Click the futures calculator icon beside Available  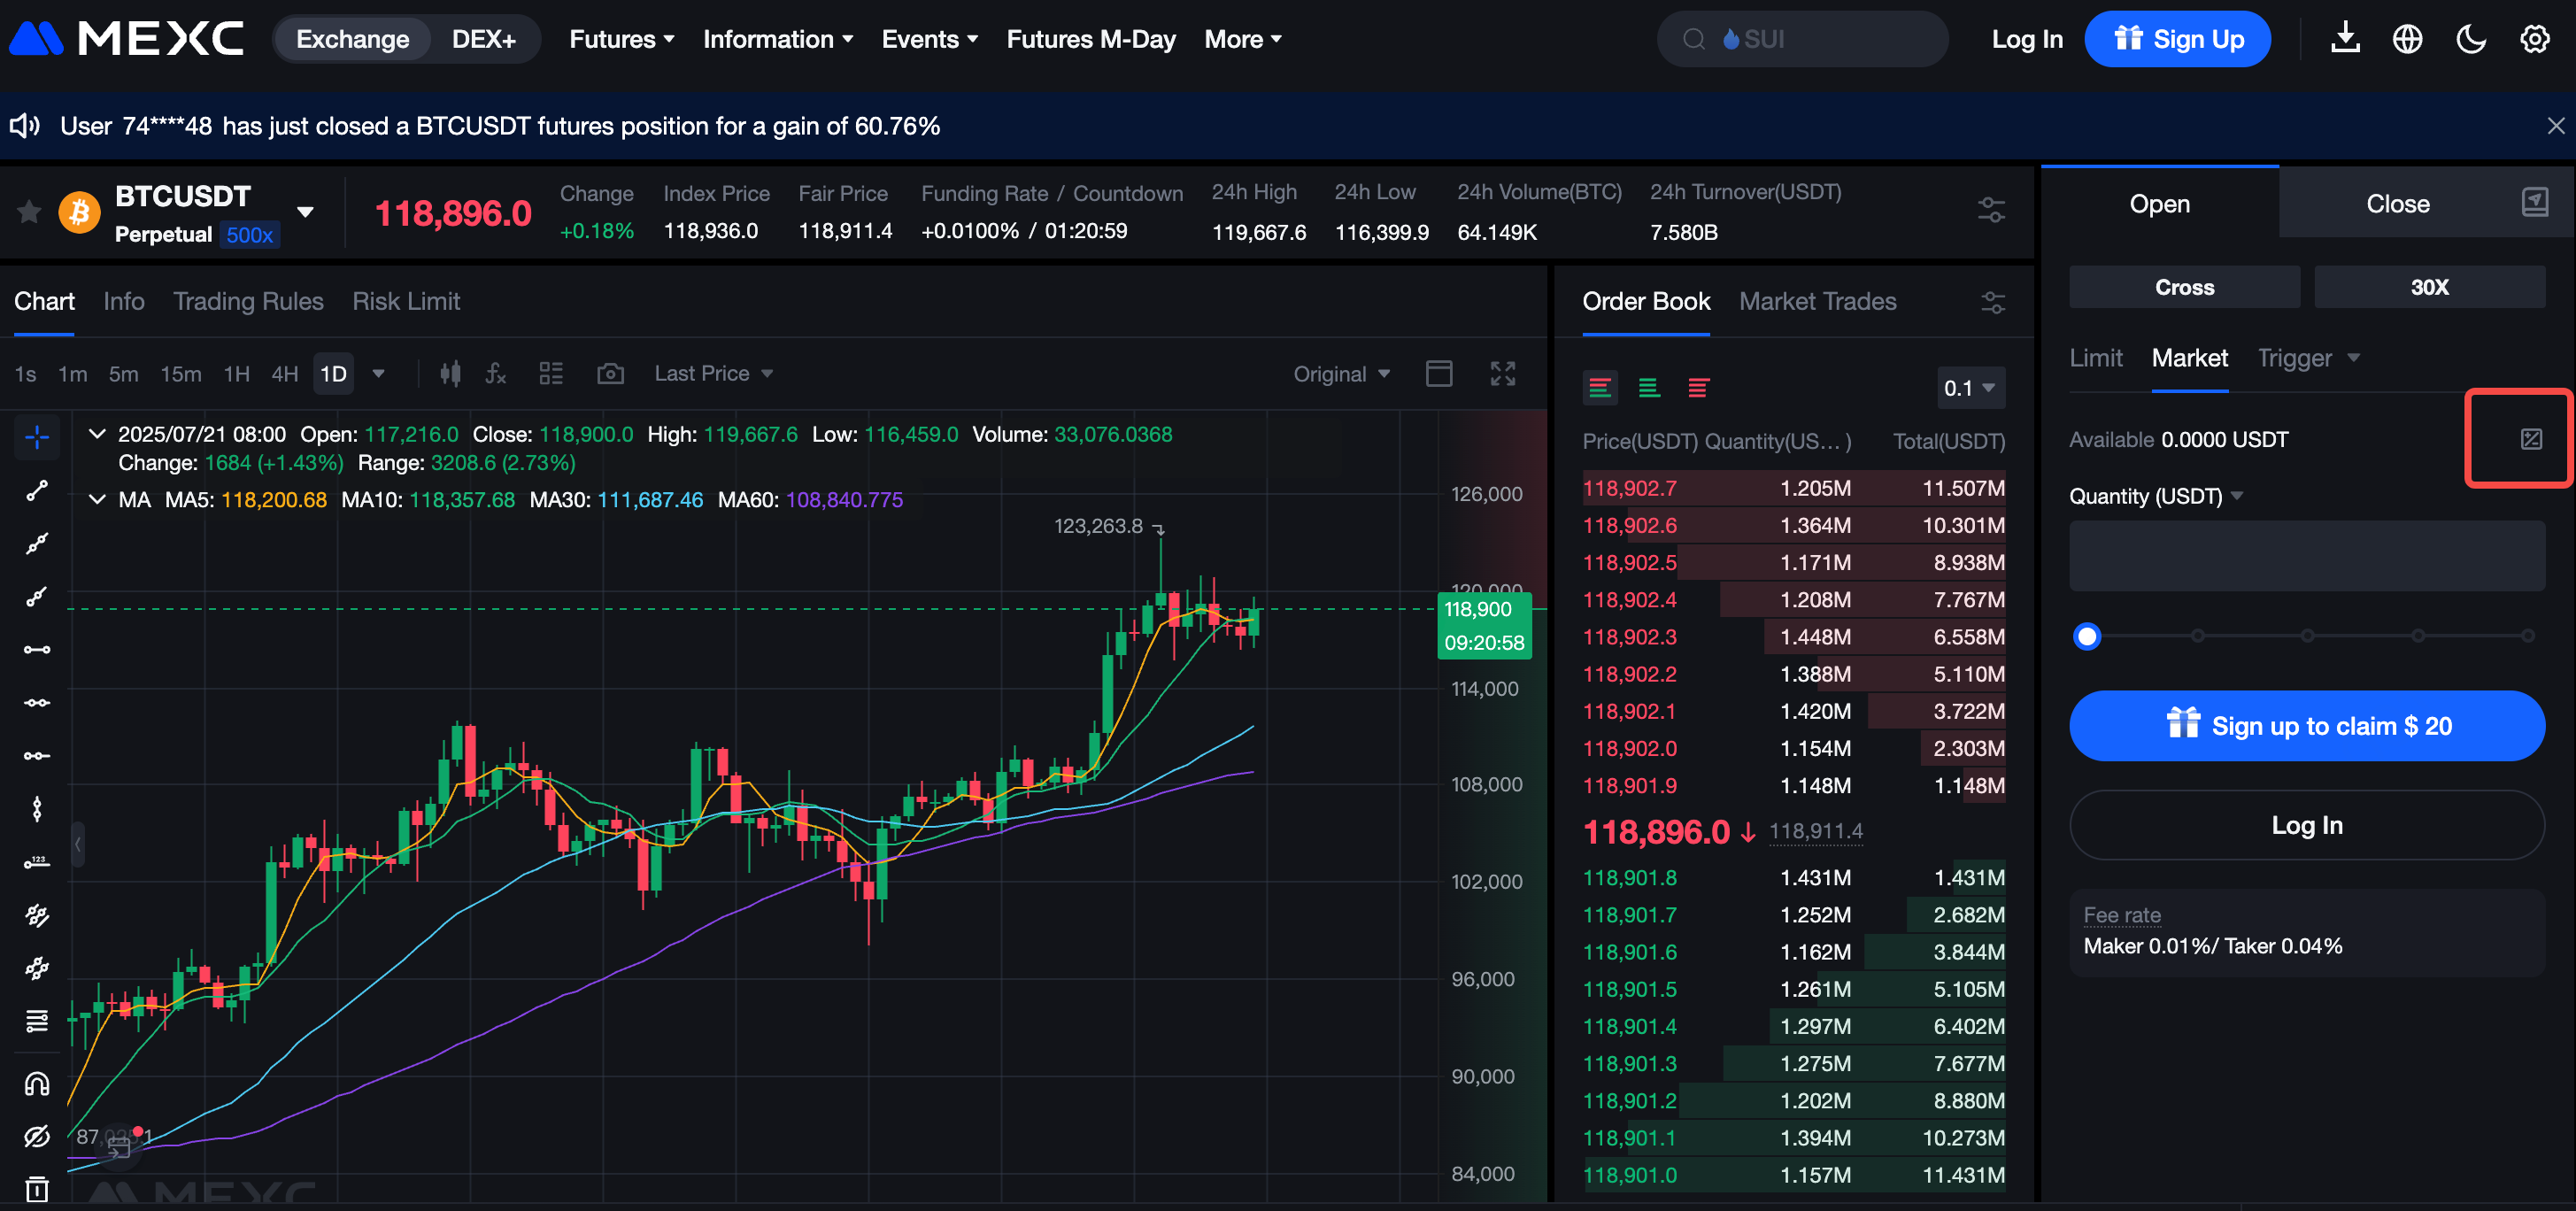tap(2530, 439)
